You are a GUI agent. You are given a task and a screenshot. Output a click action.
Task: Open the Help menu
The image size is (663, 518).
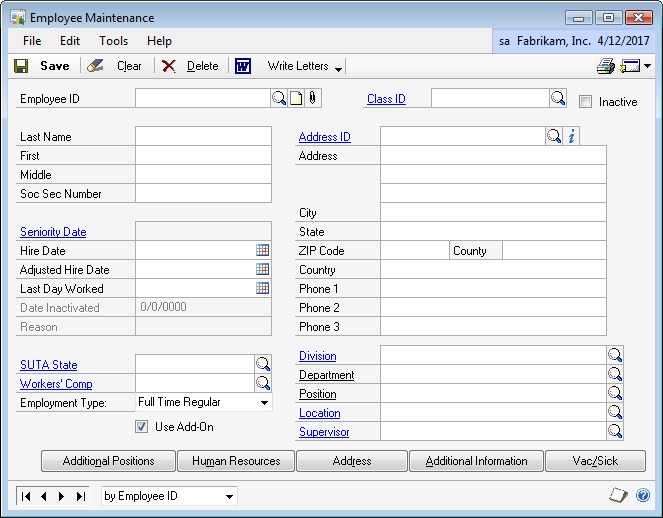tap(159, 41)
